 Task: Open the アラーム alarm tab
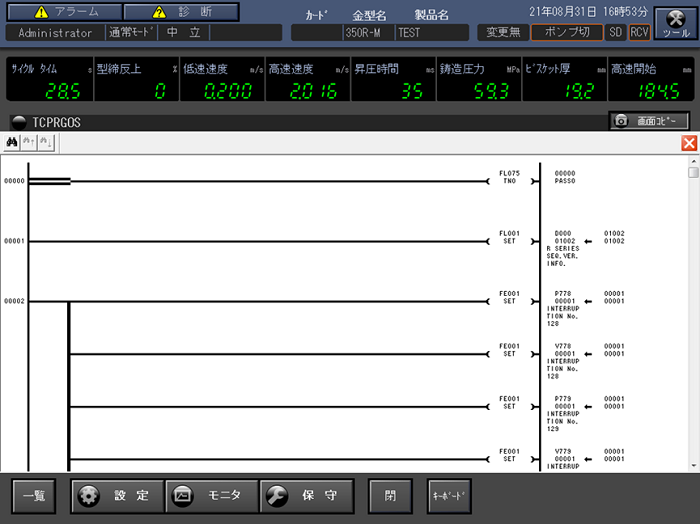click(x=68, y=12)
